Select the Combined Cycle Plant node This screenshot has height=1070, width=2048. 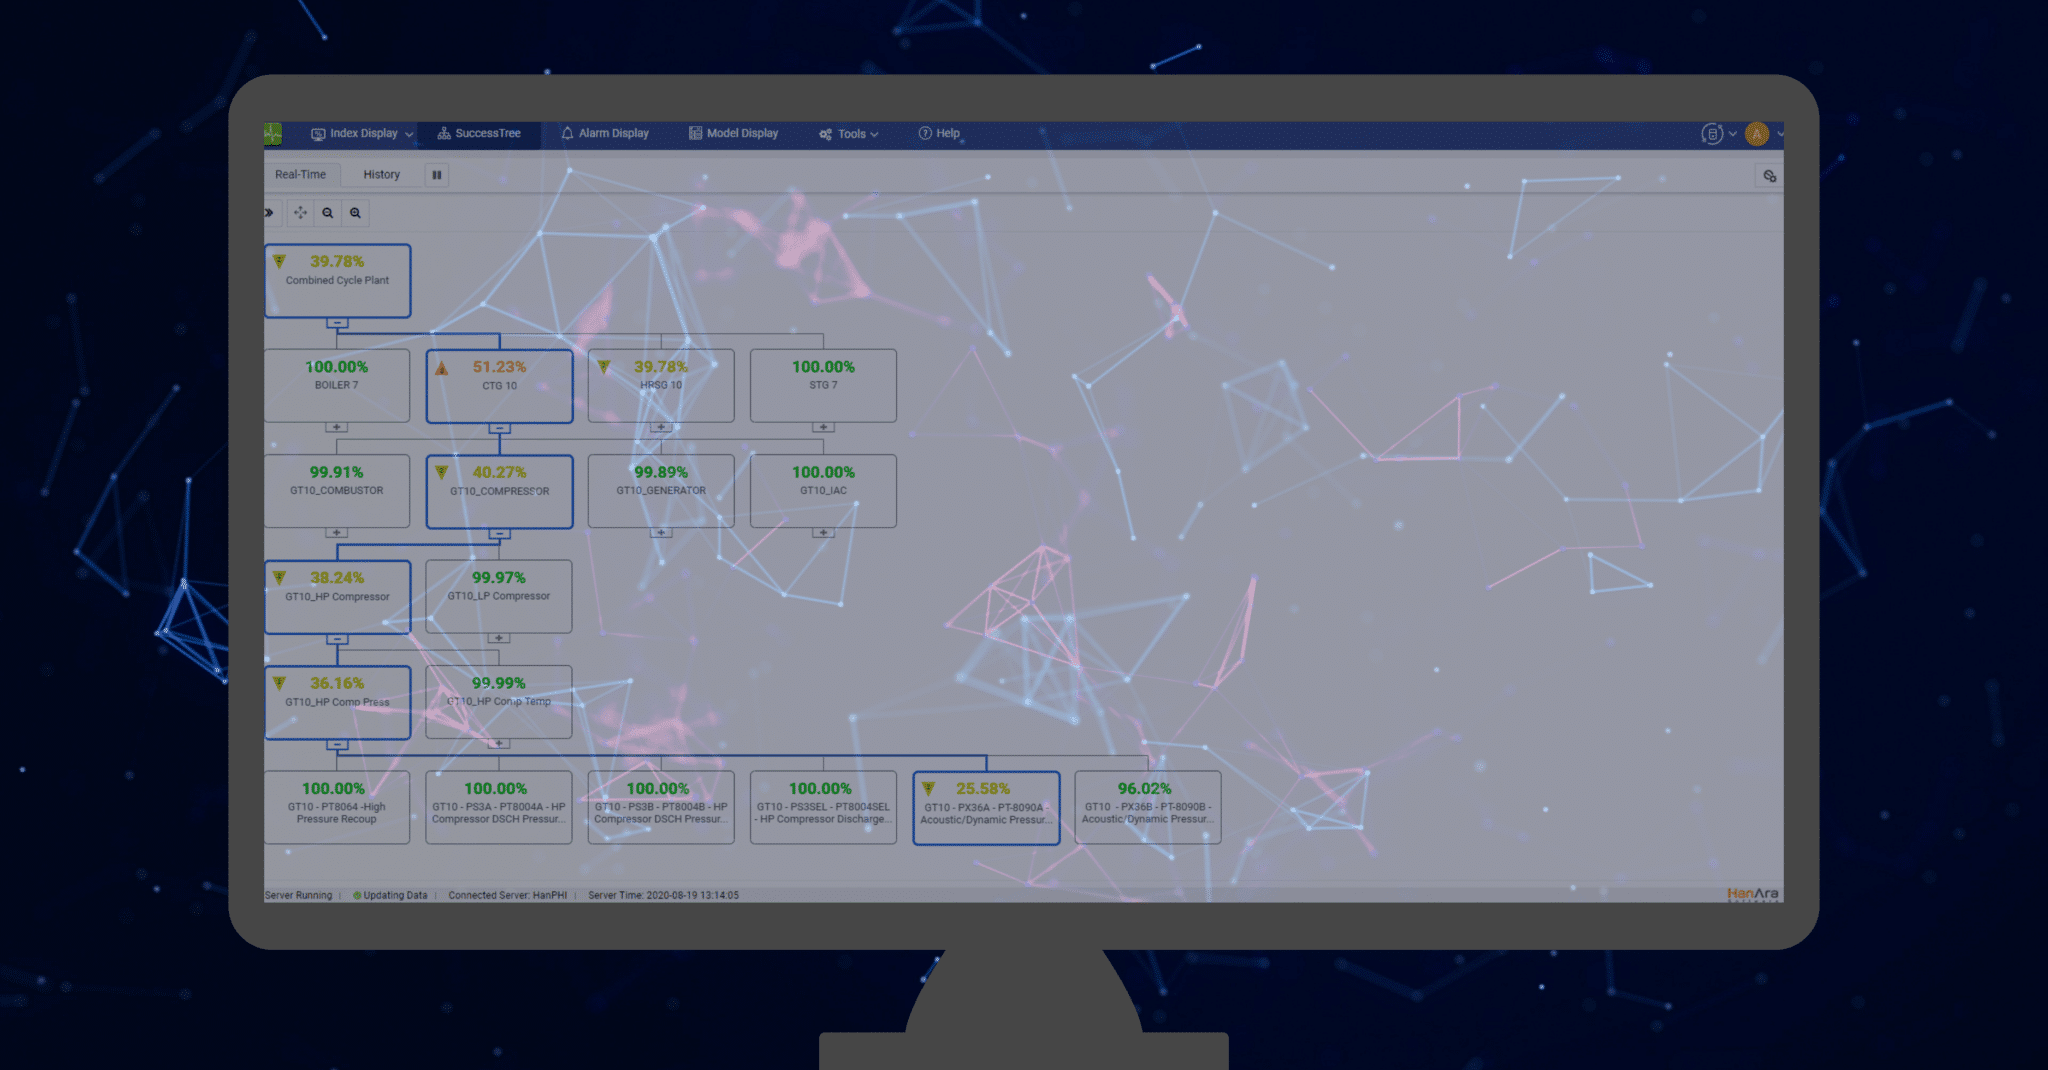(337, 281)
